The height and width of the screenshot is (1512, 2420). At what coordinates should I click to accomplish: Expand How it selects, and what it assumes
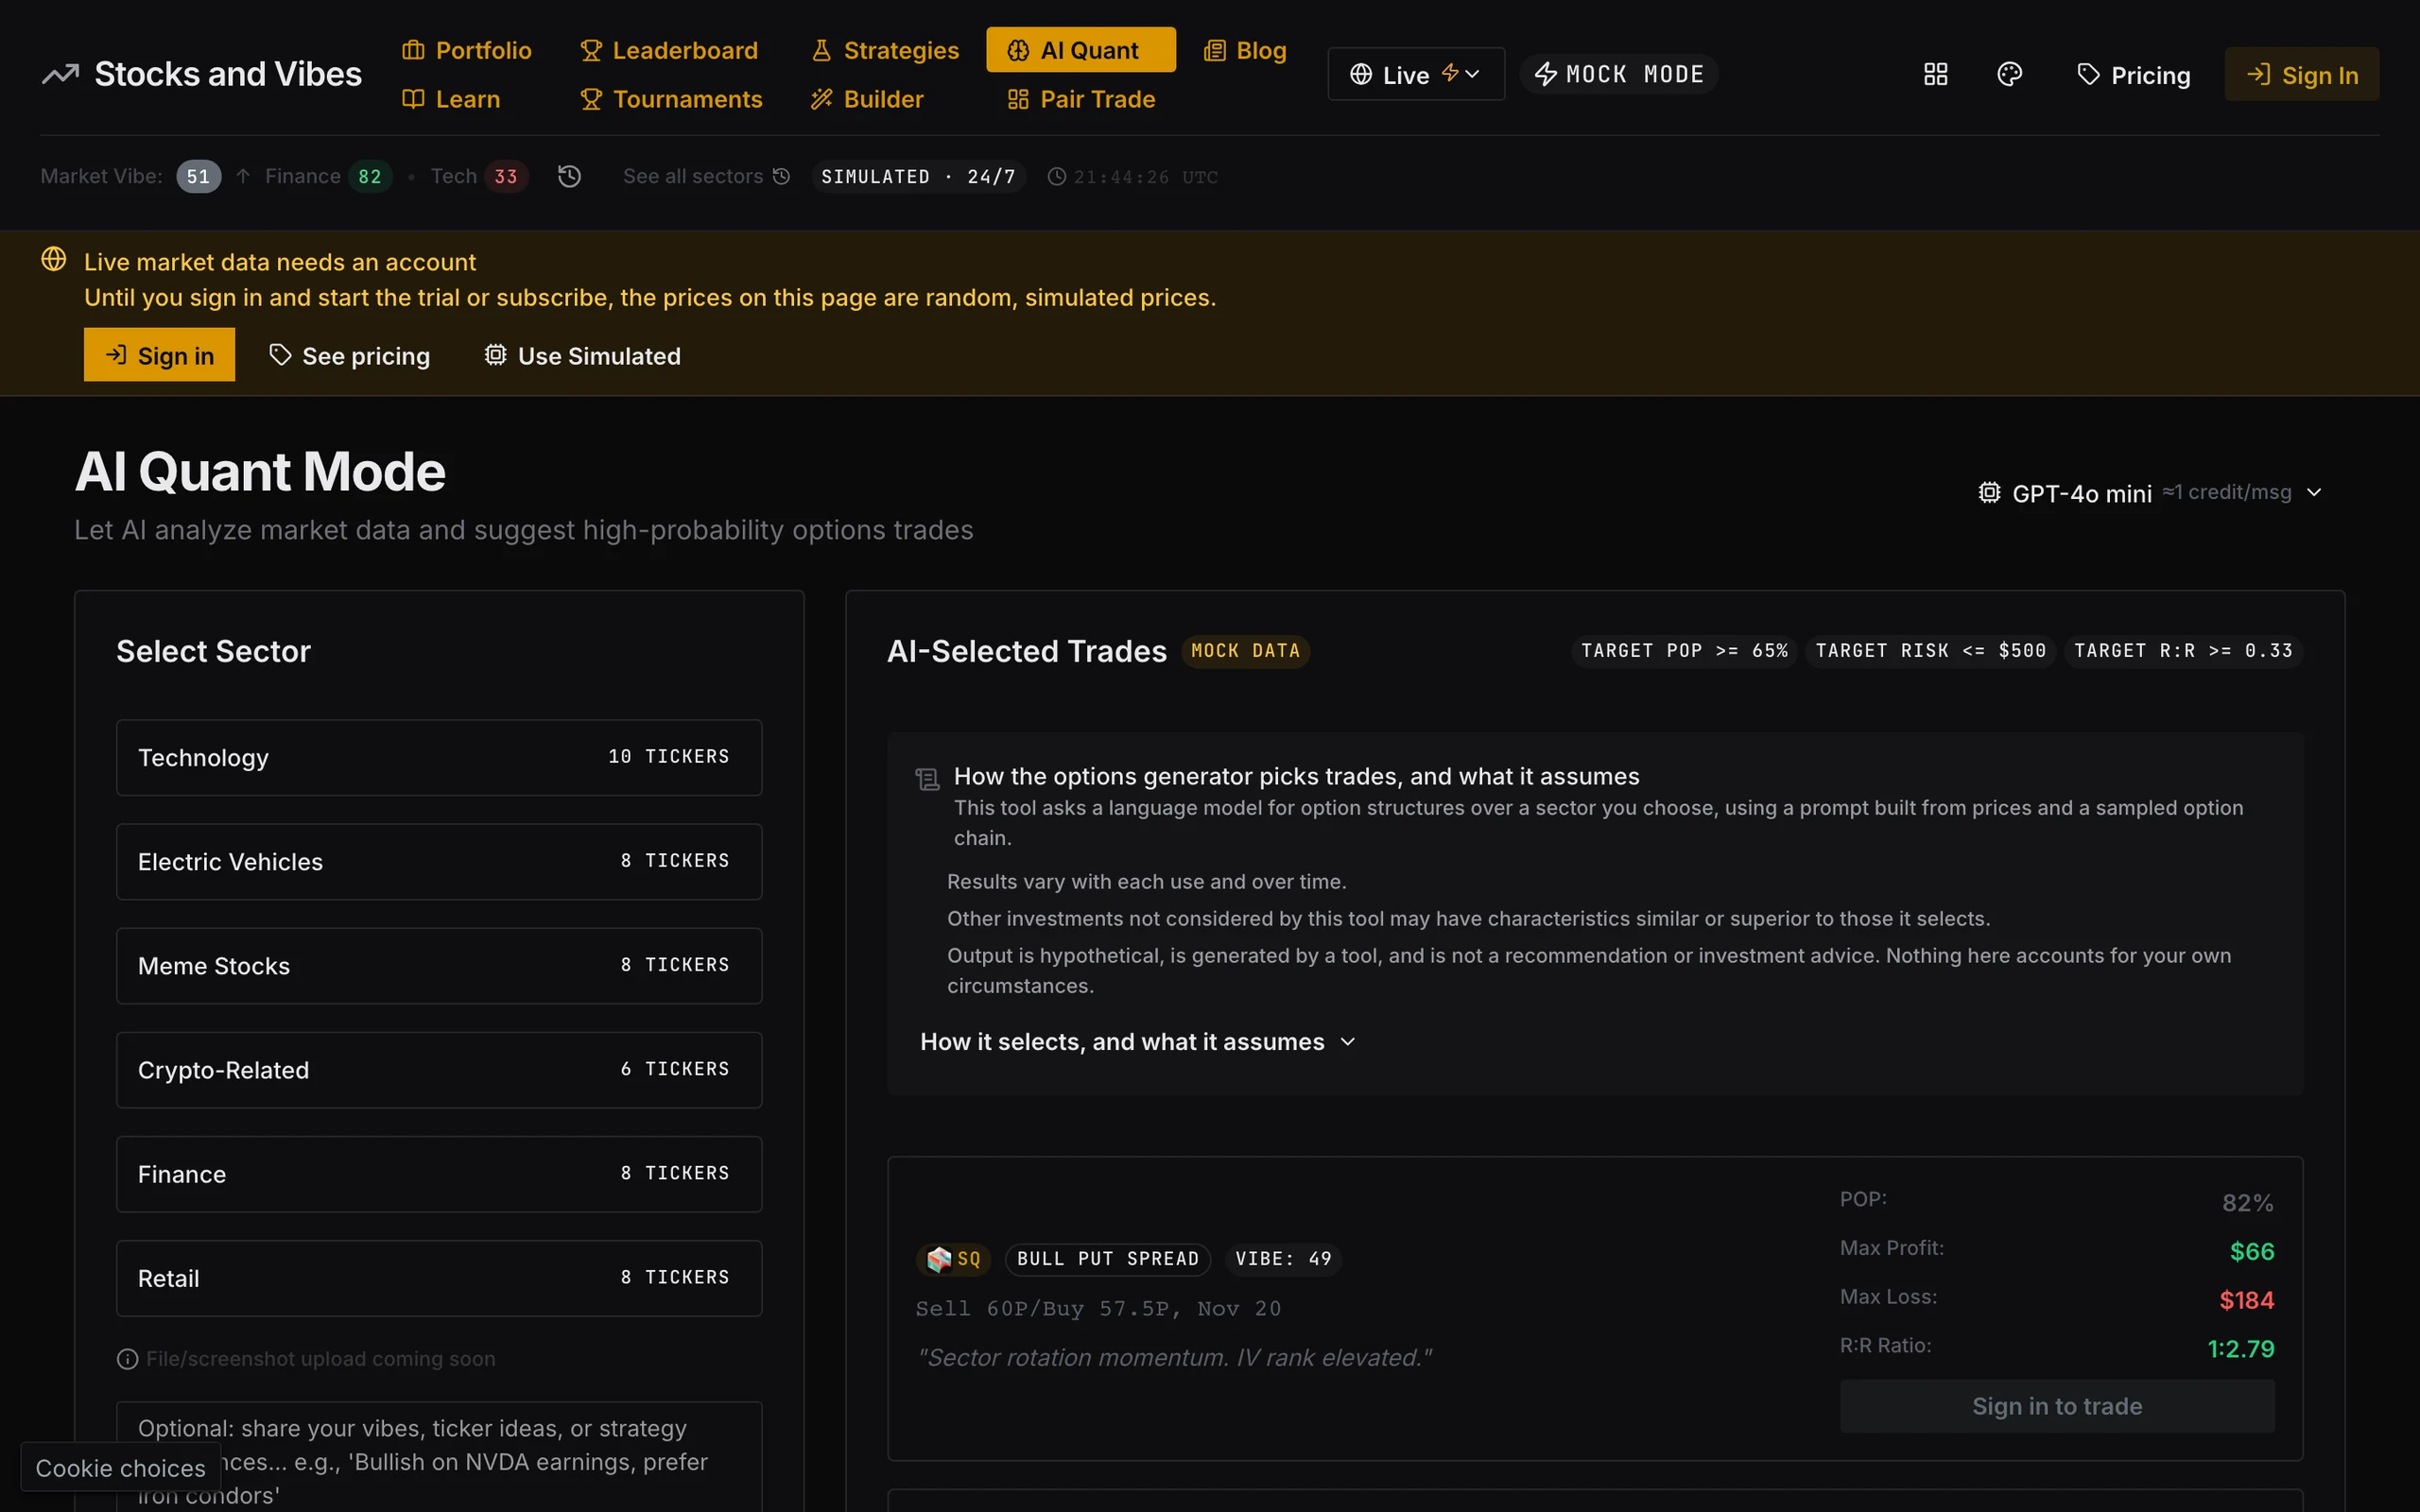click(1137, 1042)
